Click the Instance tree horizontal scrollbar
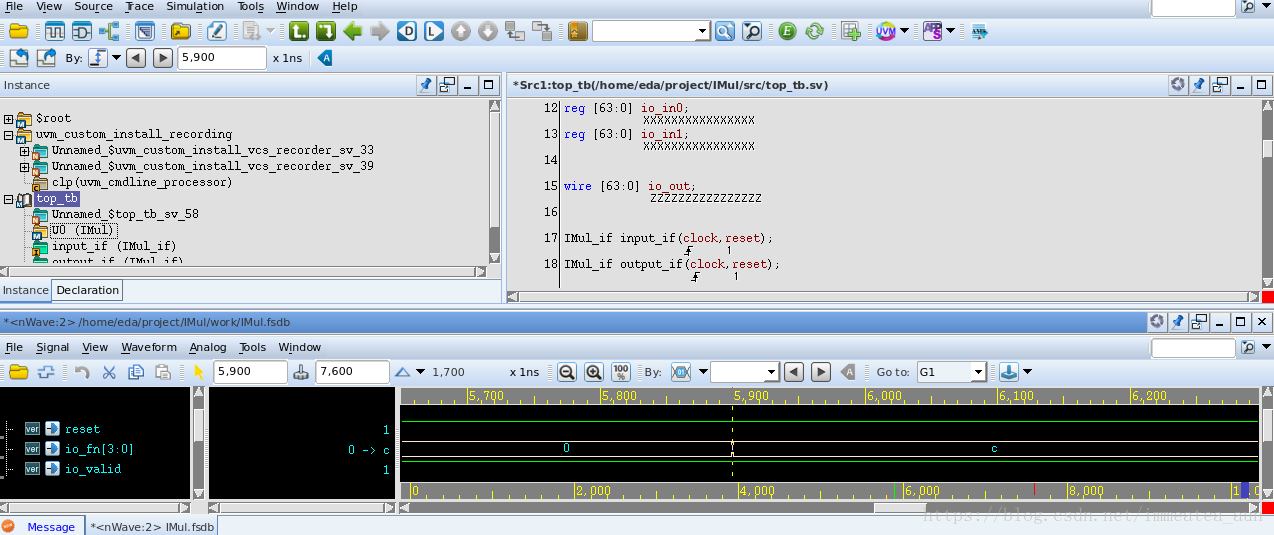The height and width of the screenshot is (535, 1274). tap(244, 272)
